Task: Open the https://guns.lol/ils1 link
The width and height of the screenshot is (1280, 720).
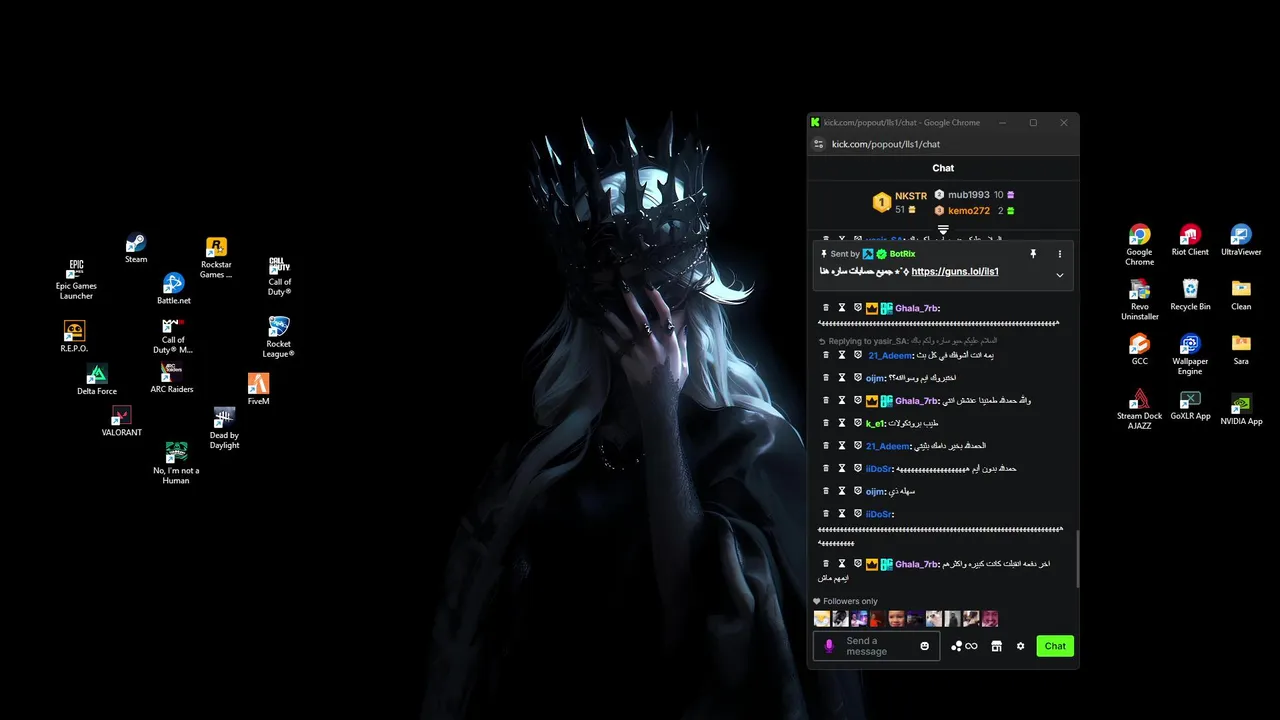Action: (955, 271)
